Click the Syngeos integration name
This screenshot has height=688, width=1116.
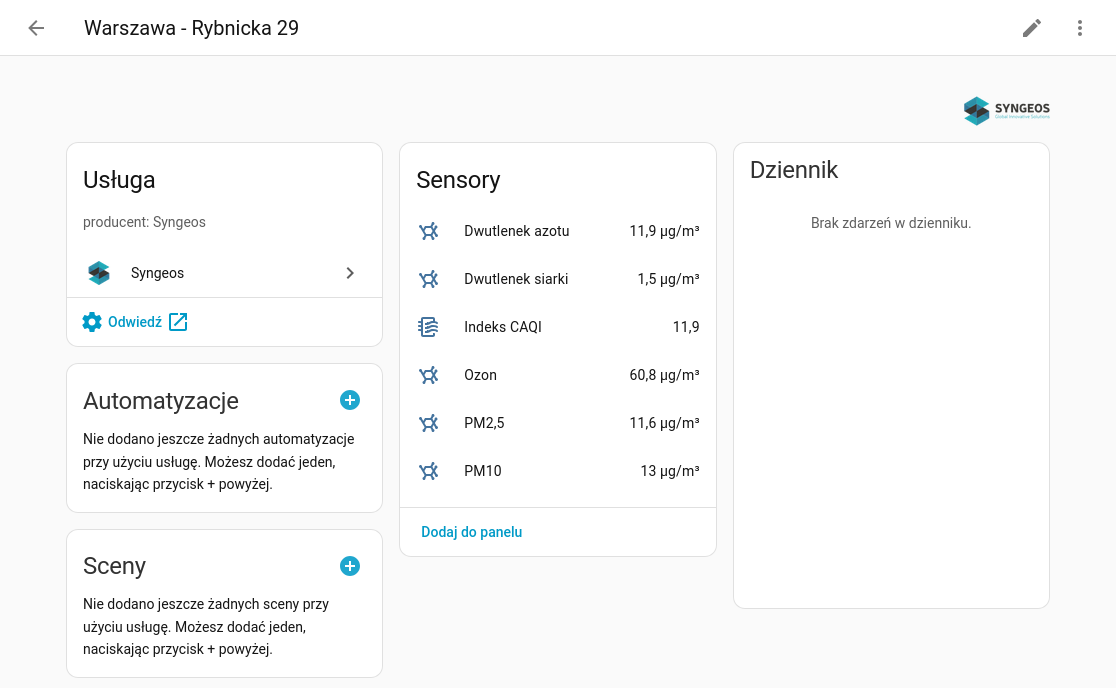(157, 273)
